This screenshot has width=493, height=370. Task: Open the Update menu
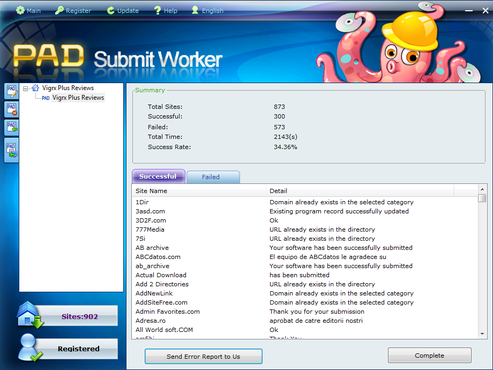pos(123,11)
